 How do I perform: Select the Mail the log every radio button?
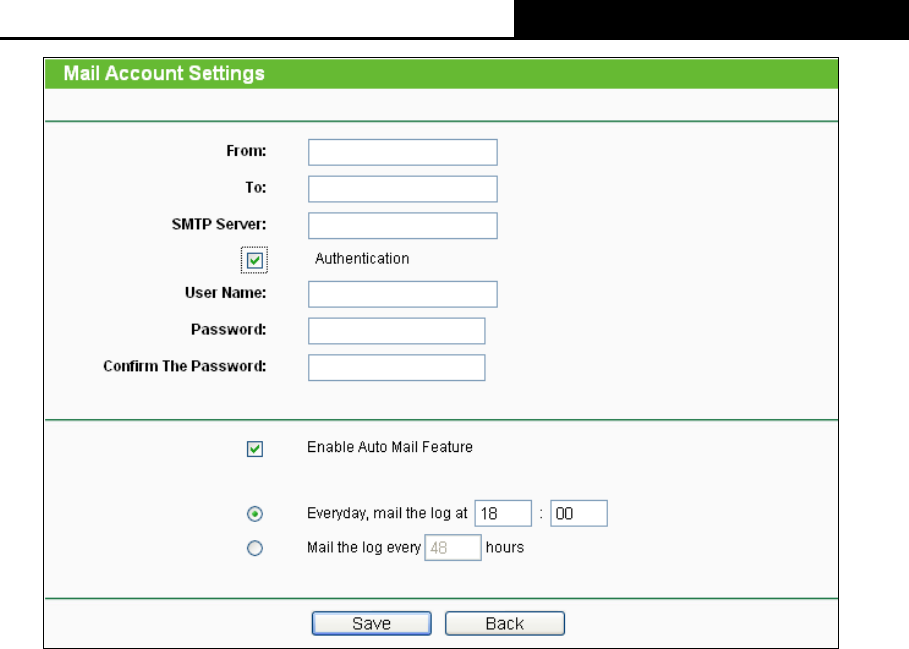pos(254,548)
